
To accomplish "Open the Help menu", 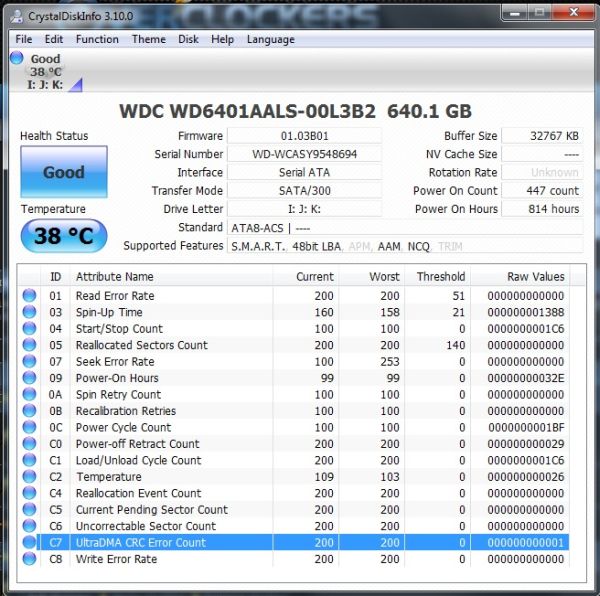I will [222, 39].
